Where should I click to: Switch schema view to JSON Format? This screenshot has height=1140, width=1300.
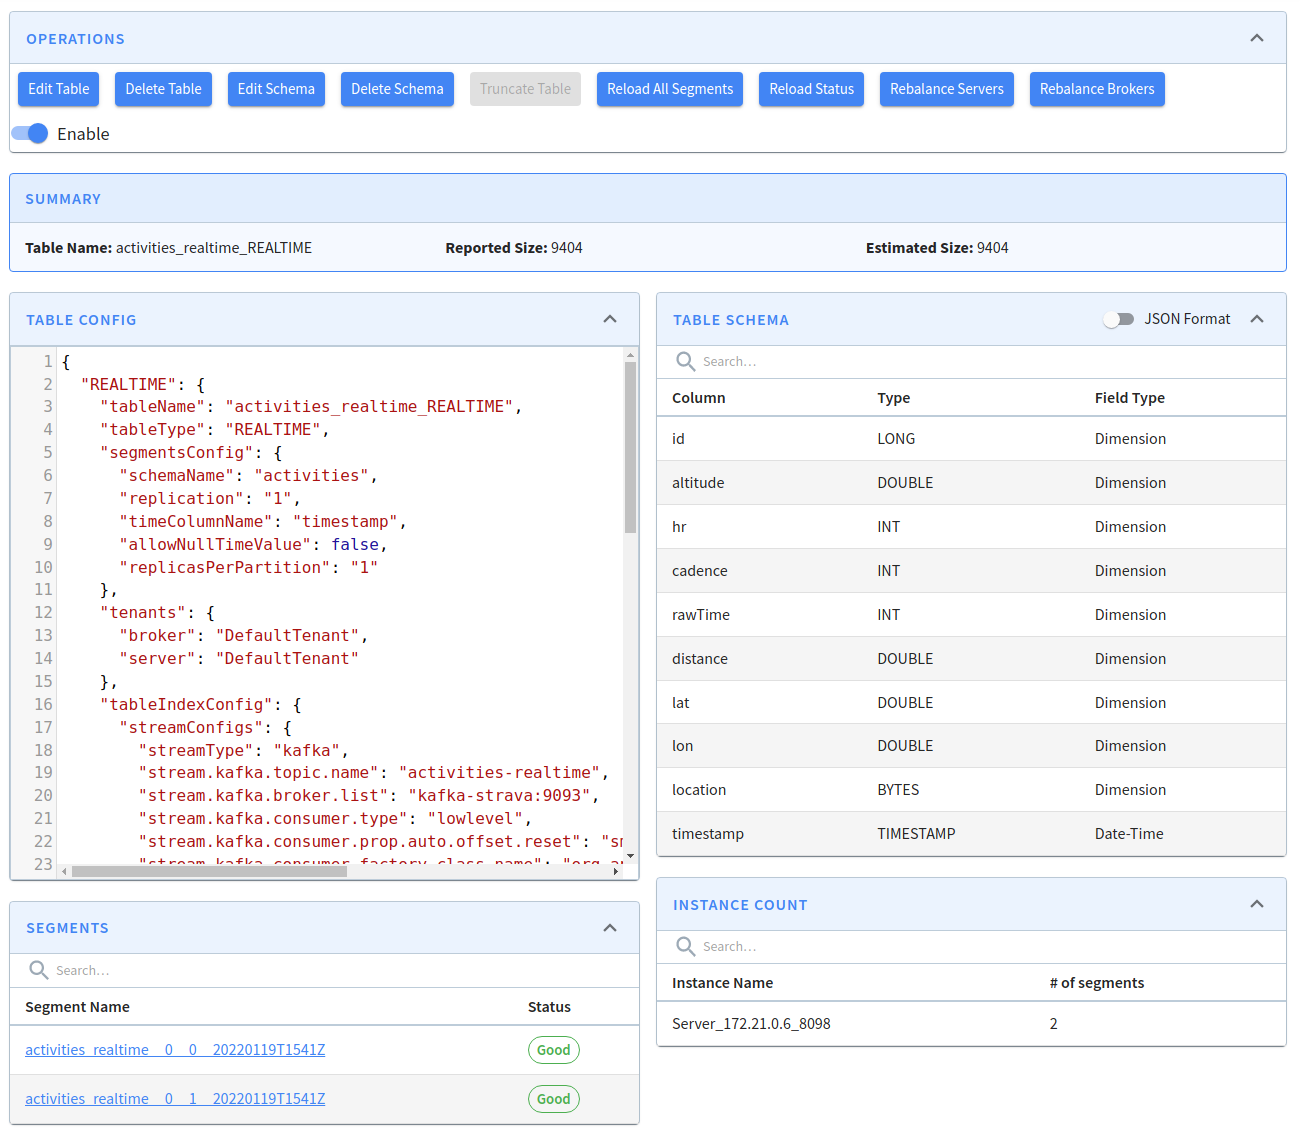[1119, 318]
